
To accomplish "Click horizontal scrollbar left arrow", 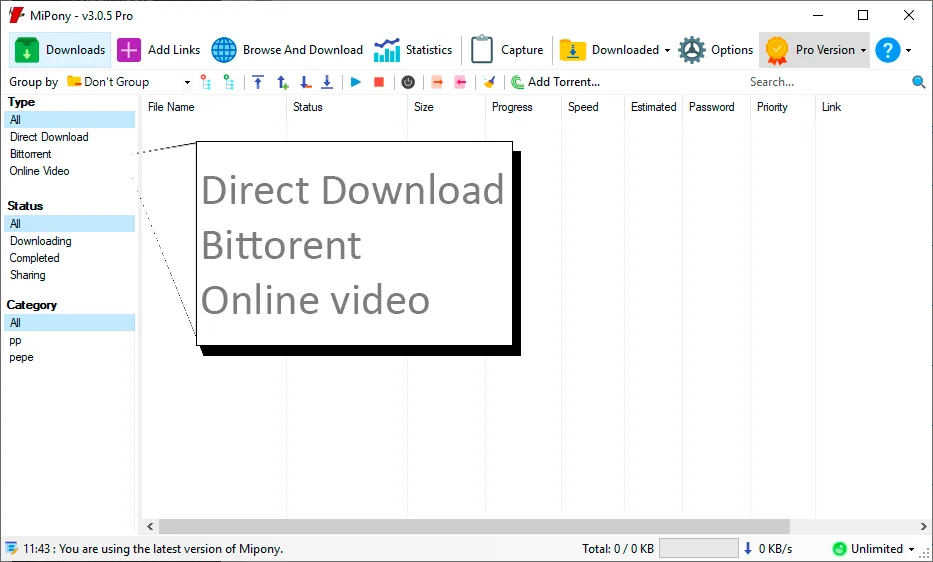I will coord(150,526).
